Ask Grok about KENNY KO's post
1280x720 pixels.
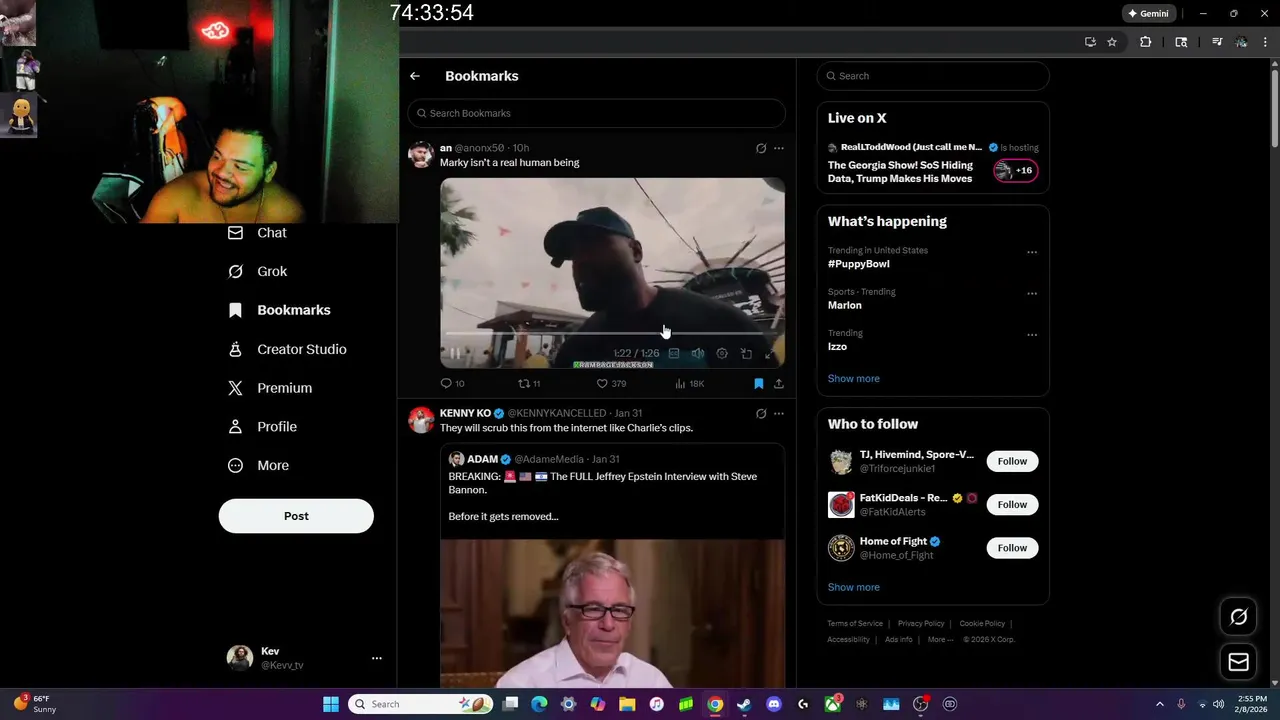pyautogui.click(x=761, y=413)
